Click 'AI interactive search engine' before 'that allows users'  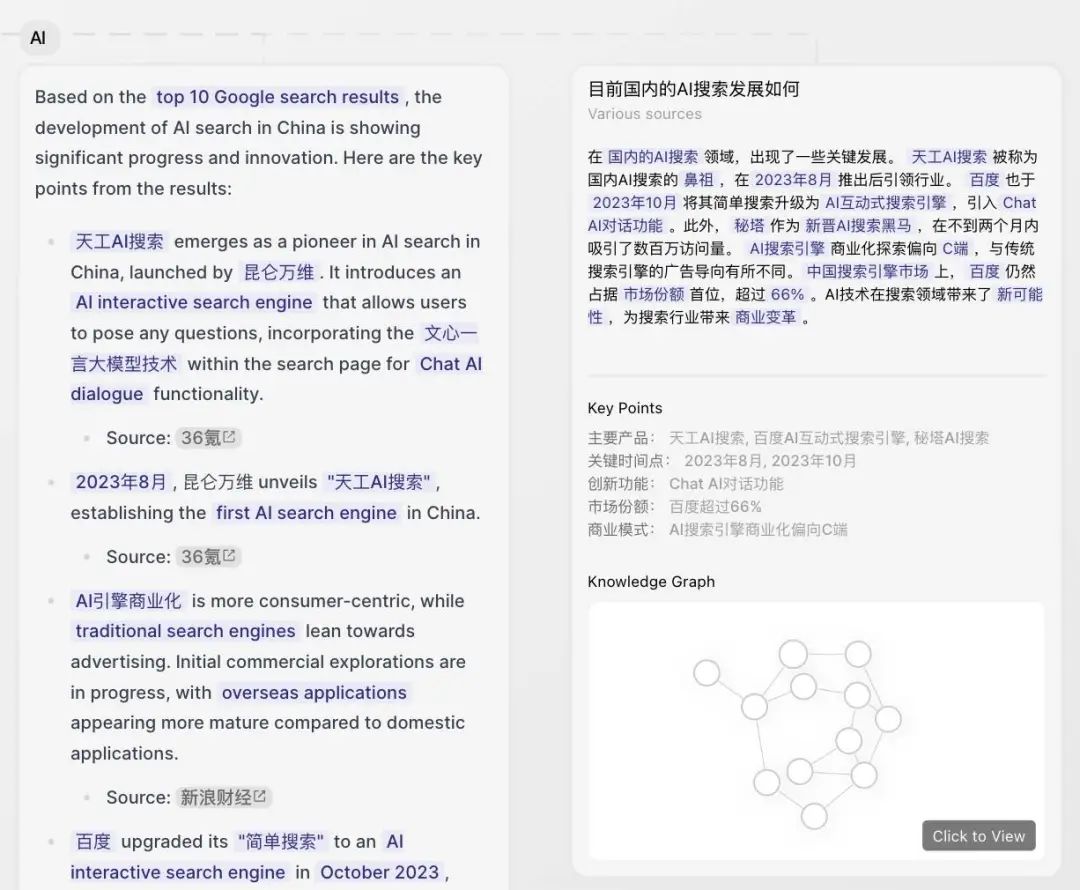tap(194, 302)
